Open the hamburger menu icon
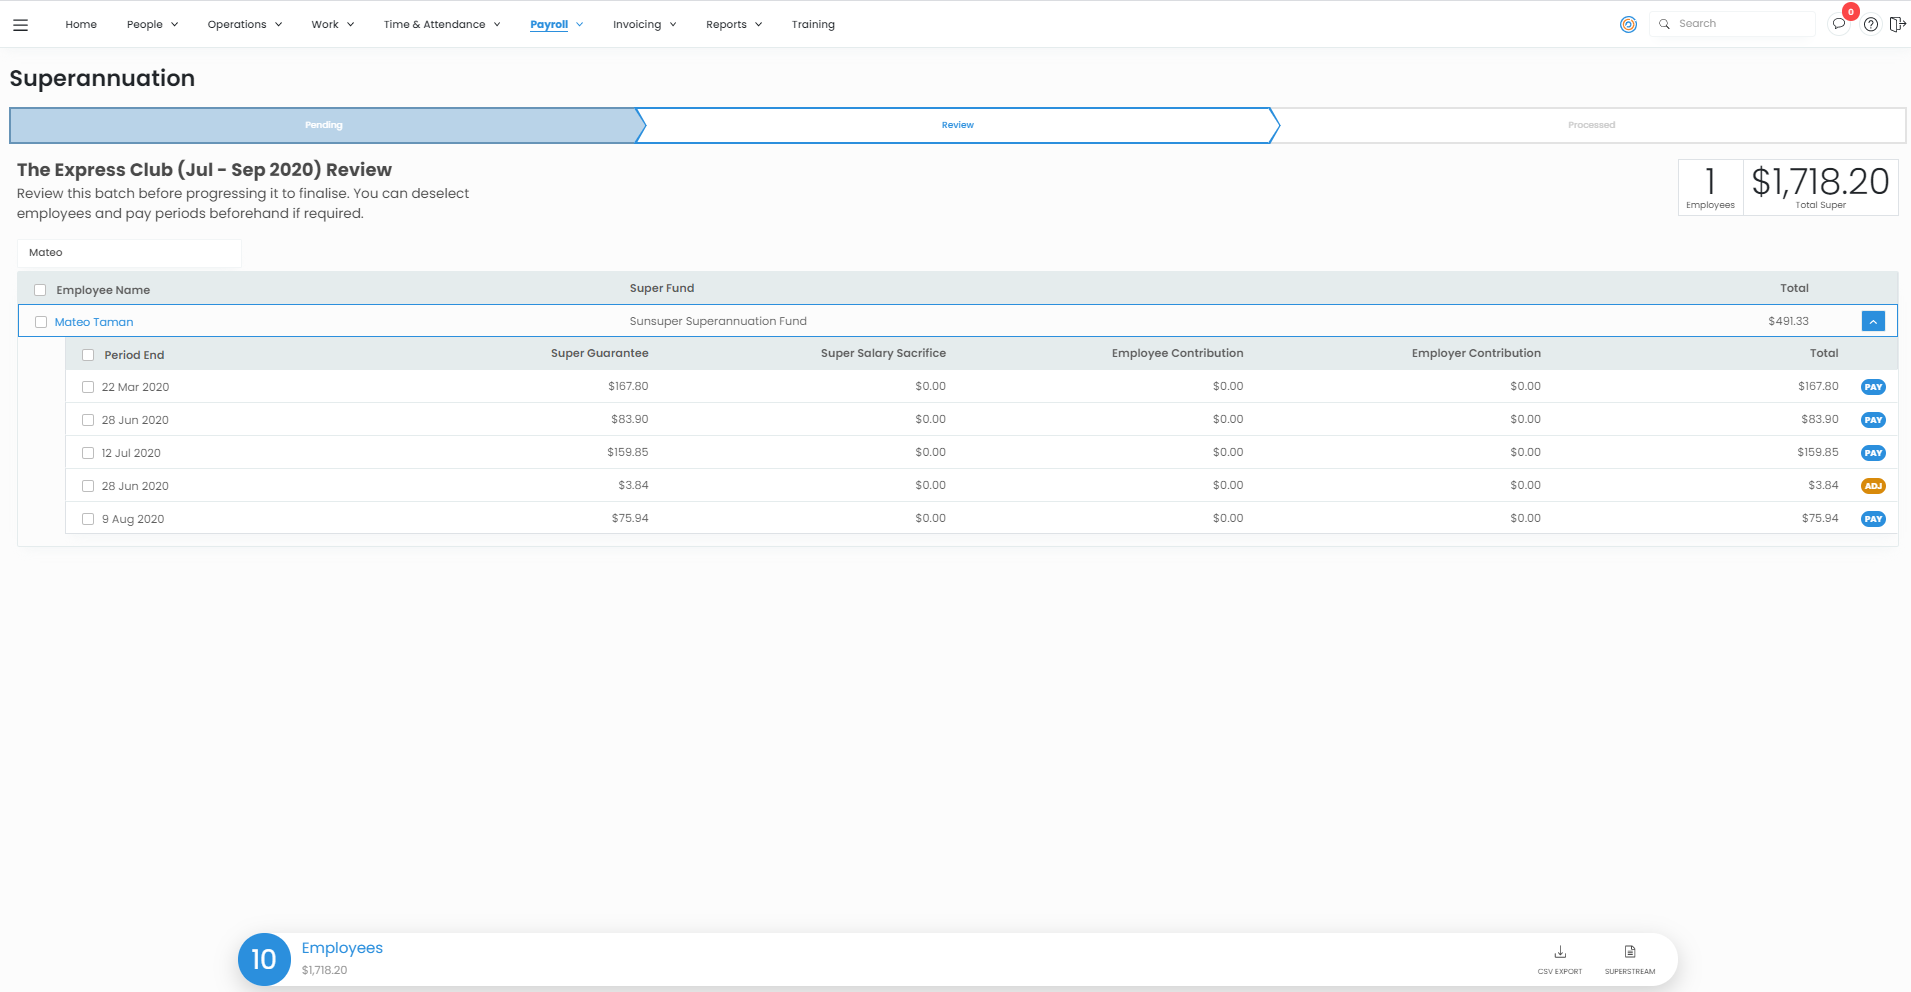Screen dimensions: 1911x992 tap(20, 25)
